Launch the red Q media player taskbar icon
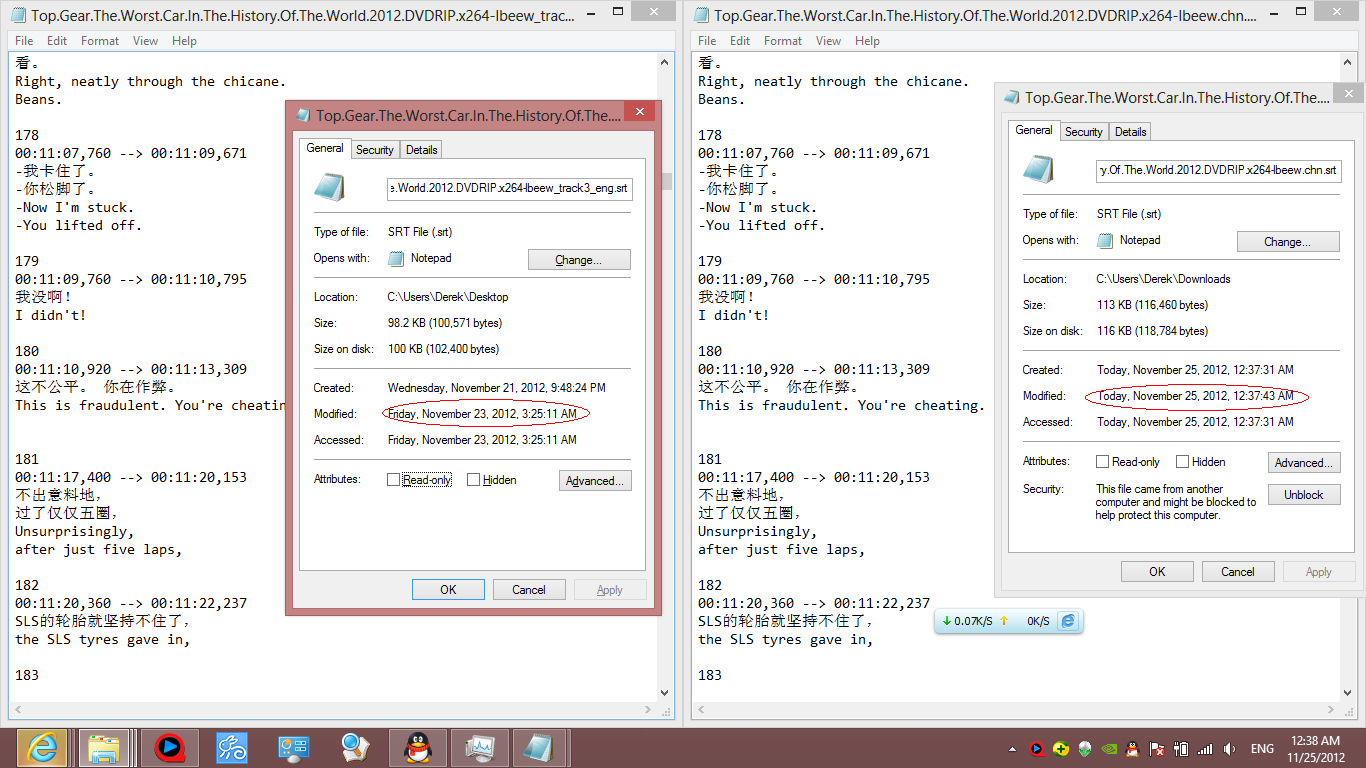Screen dimensions: 1366x768 tap(168, 747)
